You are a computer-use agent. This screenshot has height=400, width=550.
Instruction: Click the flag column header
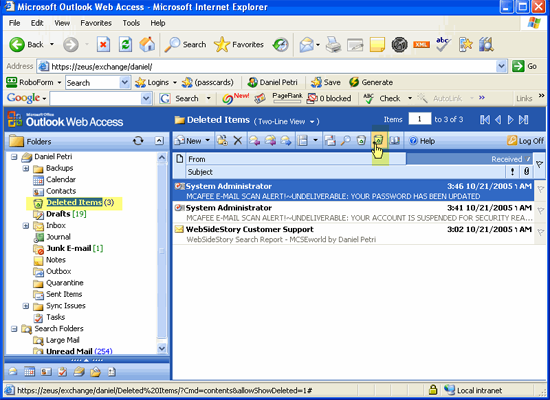pos(539,164)
